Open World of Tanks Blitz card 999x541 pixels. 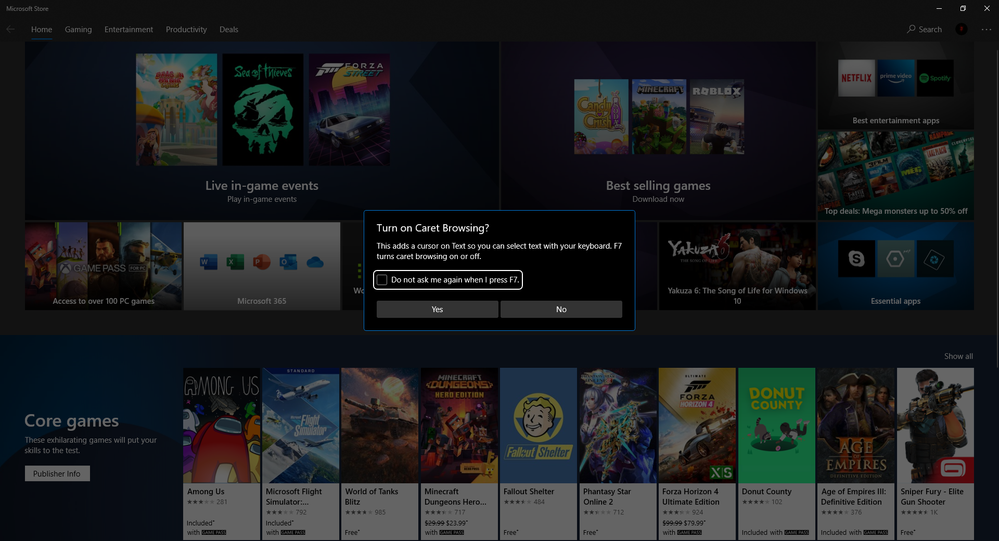[380, 454]
